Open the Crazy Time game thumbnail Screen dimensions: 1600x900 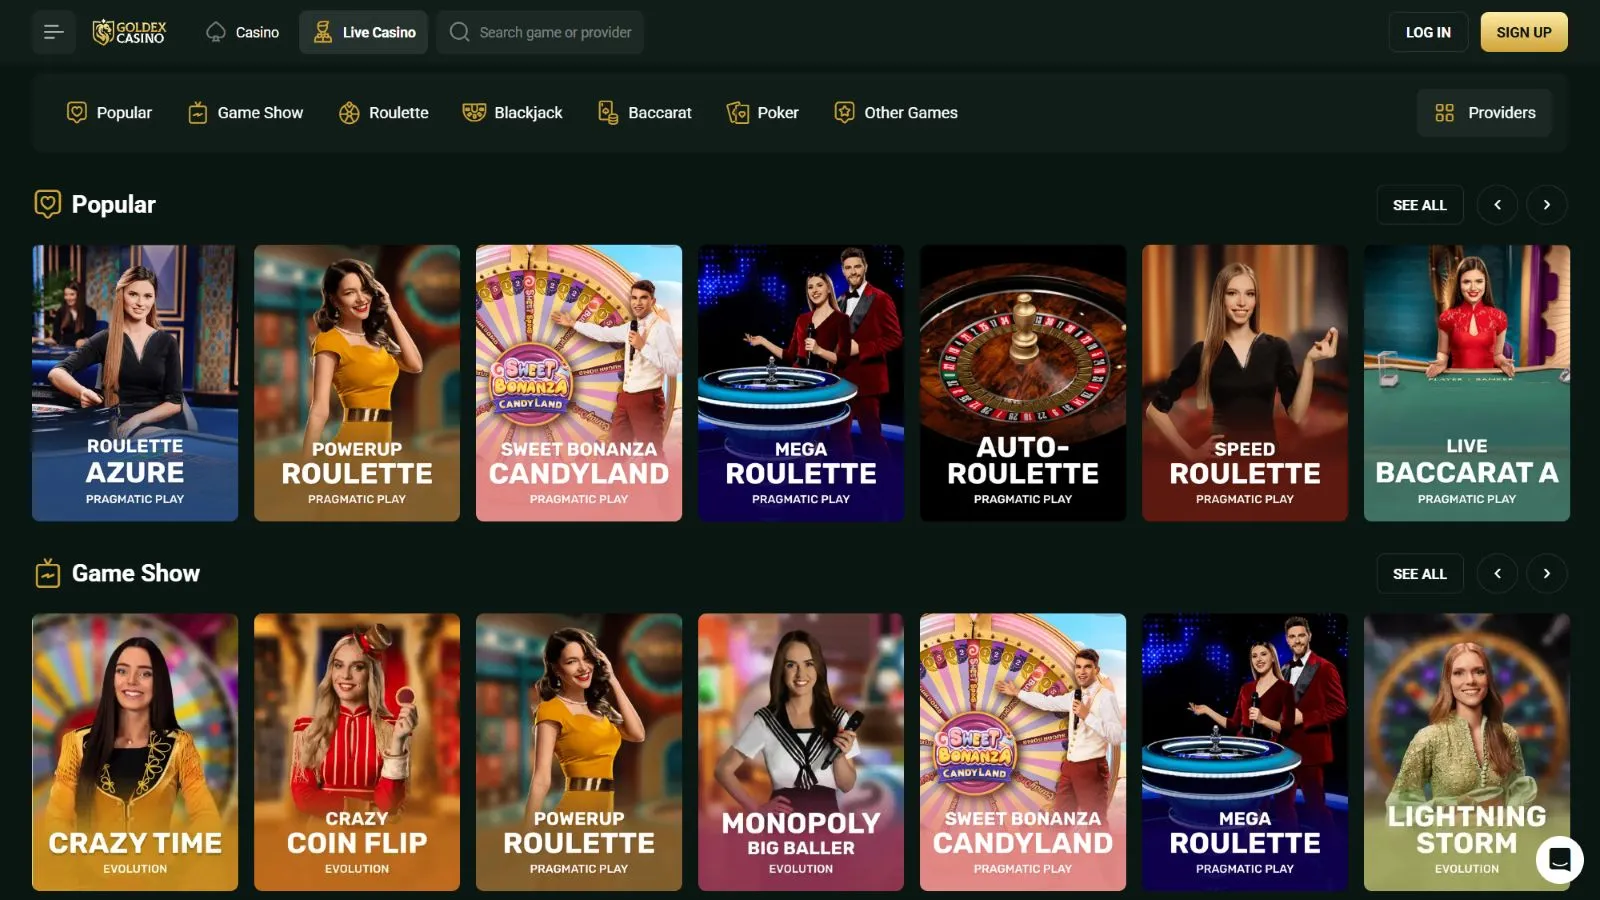(x=135, y=751)
